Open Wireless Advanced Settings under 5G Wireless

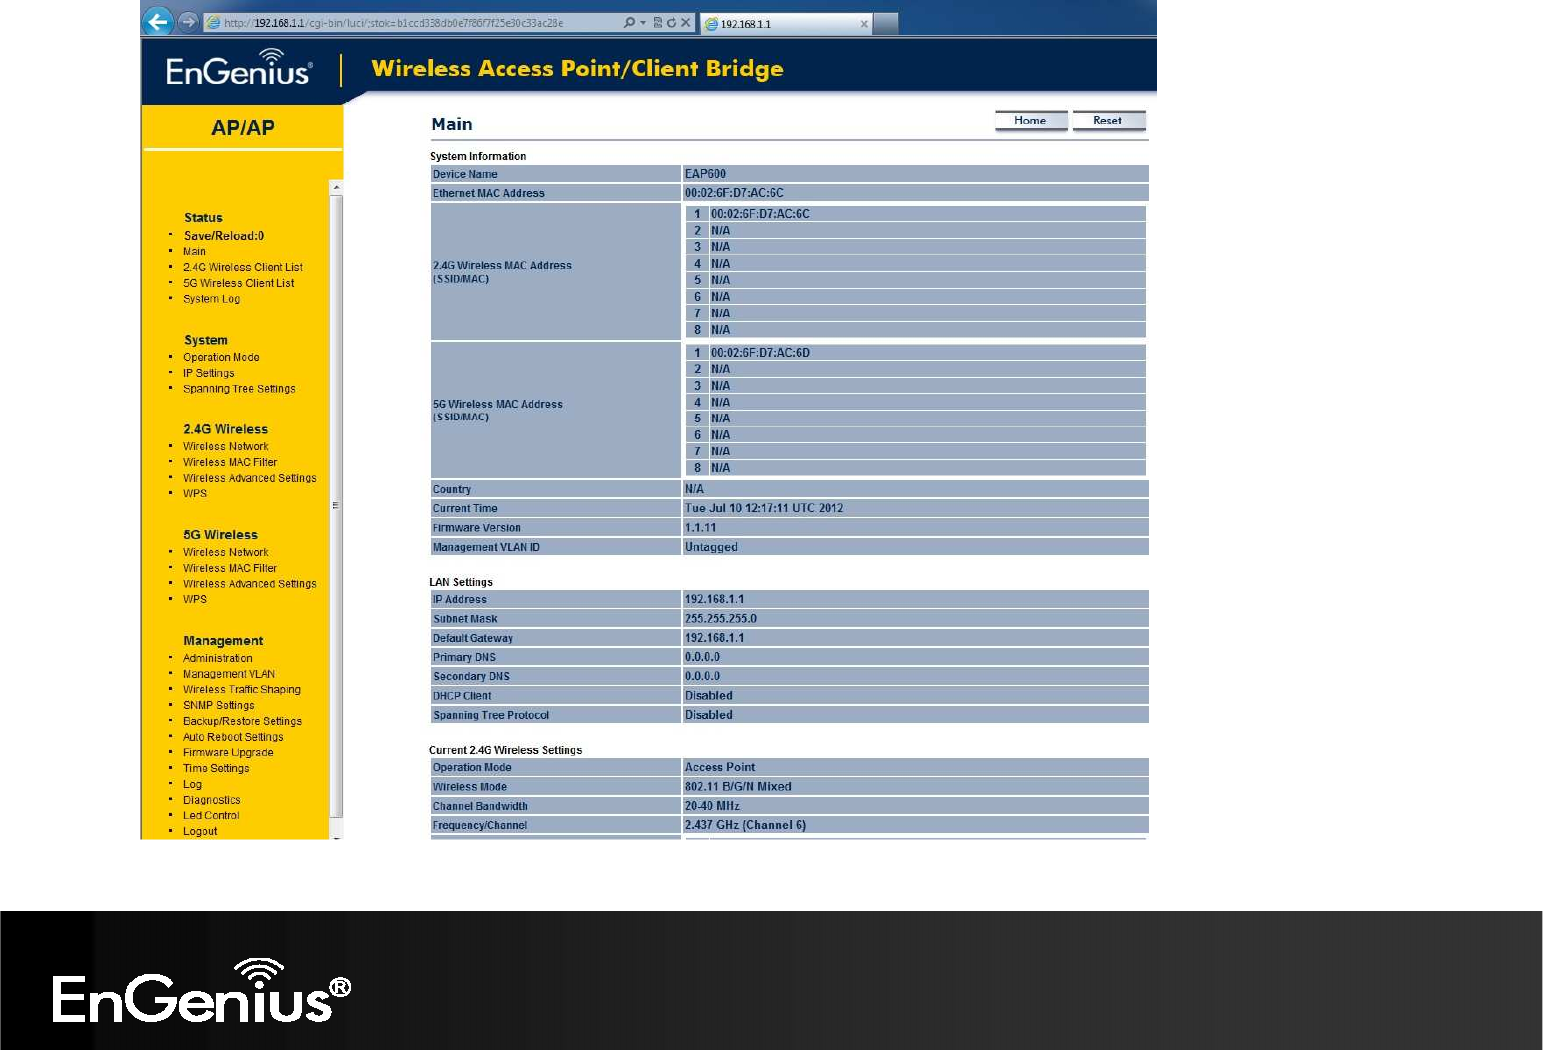coord(250,584)
